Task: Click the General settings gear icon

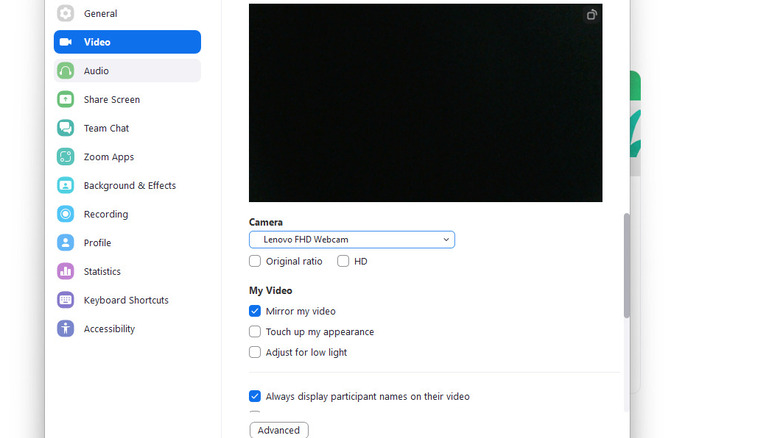Action: coord(65,13)
